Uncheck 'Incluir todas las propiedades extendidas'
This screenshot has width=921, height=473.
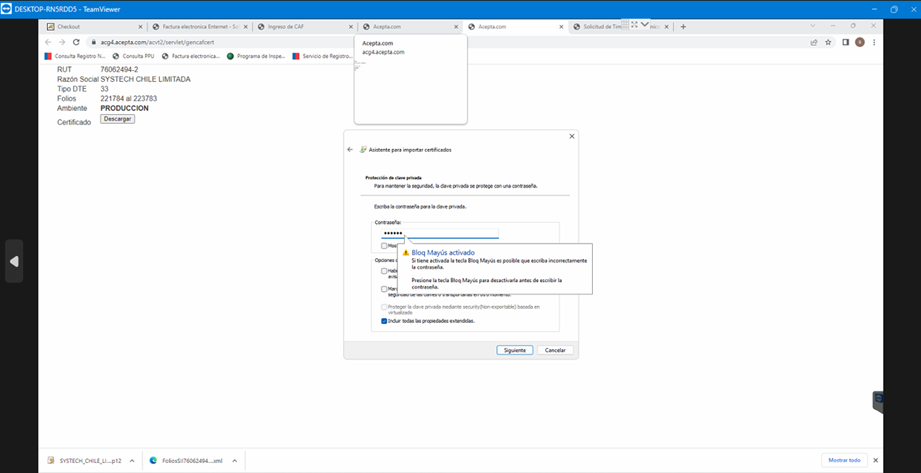tap(384, 321)
